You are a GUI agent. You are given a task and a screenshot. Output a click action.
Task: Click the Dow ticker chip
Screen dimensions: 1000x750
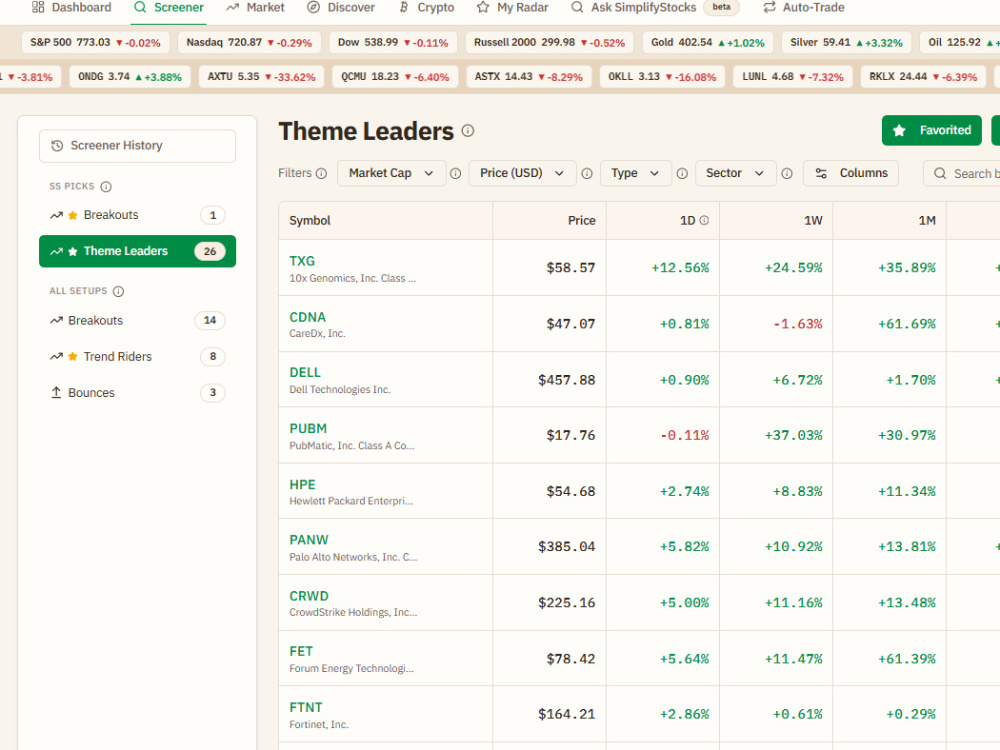393,43
